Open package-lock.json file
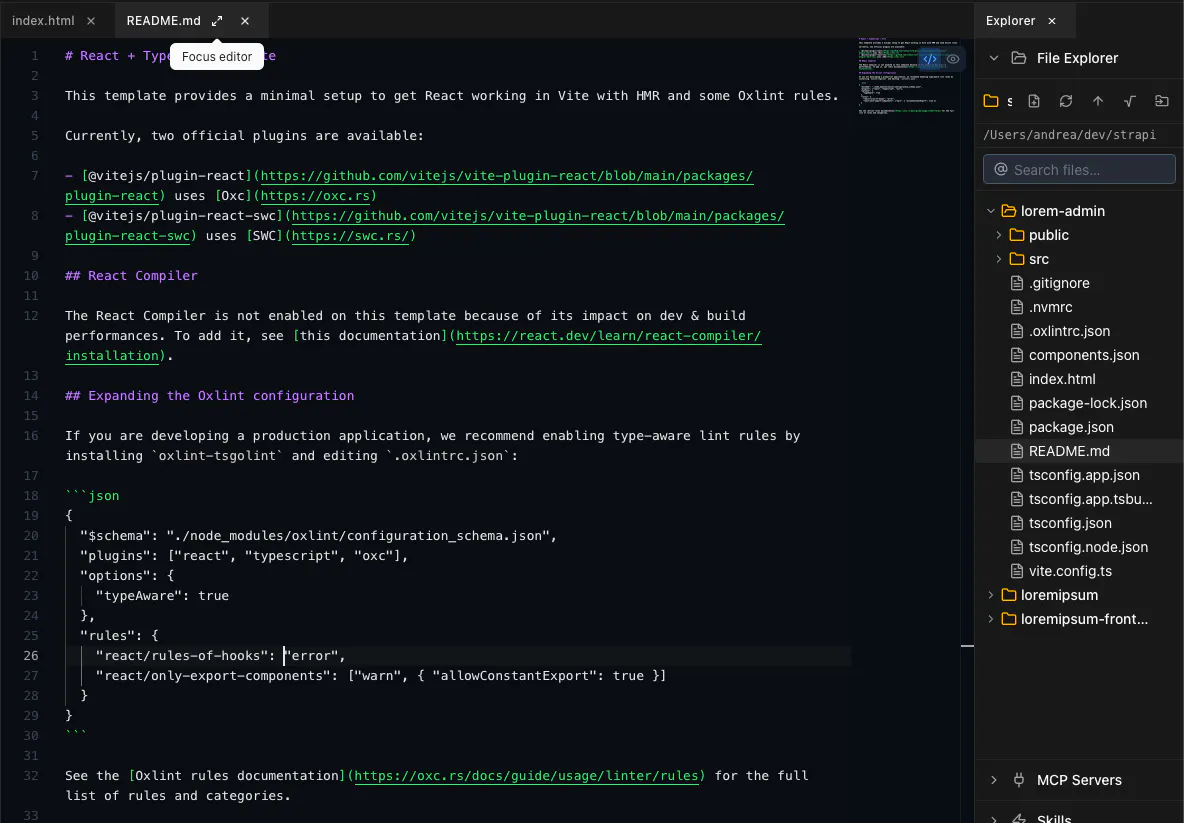Image resolution: width=1184 pixels, height=823 pixels. point(1087,403)
